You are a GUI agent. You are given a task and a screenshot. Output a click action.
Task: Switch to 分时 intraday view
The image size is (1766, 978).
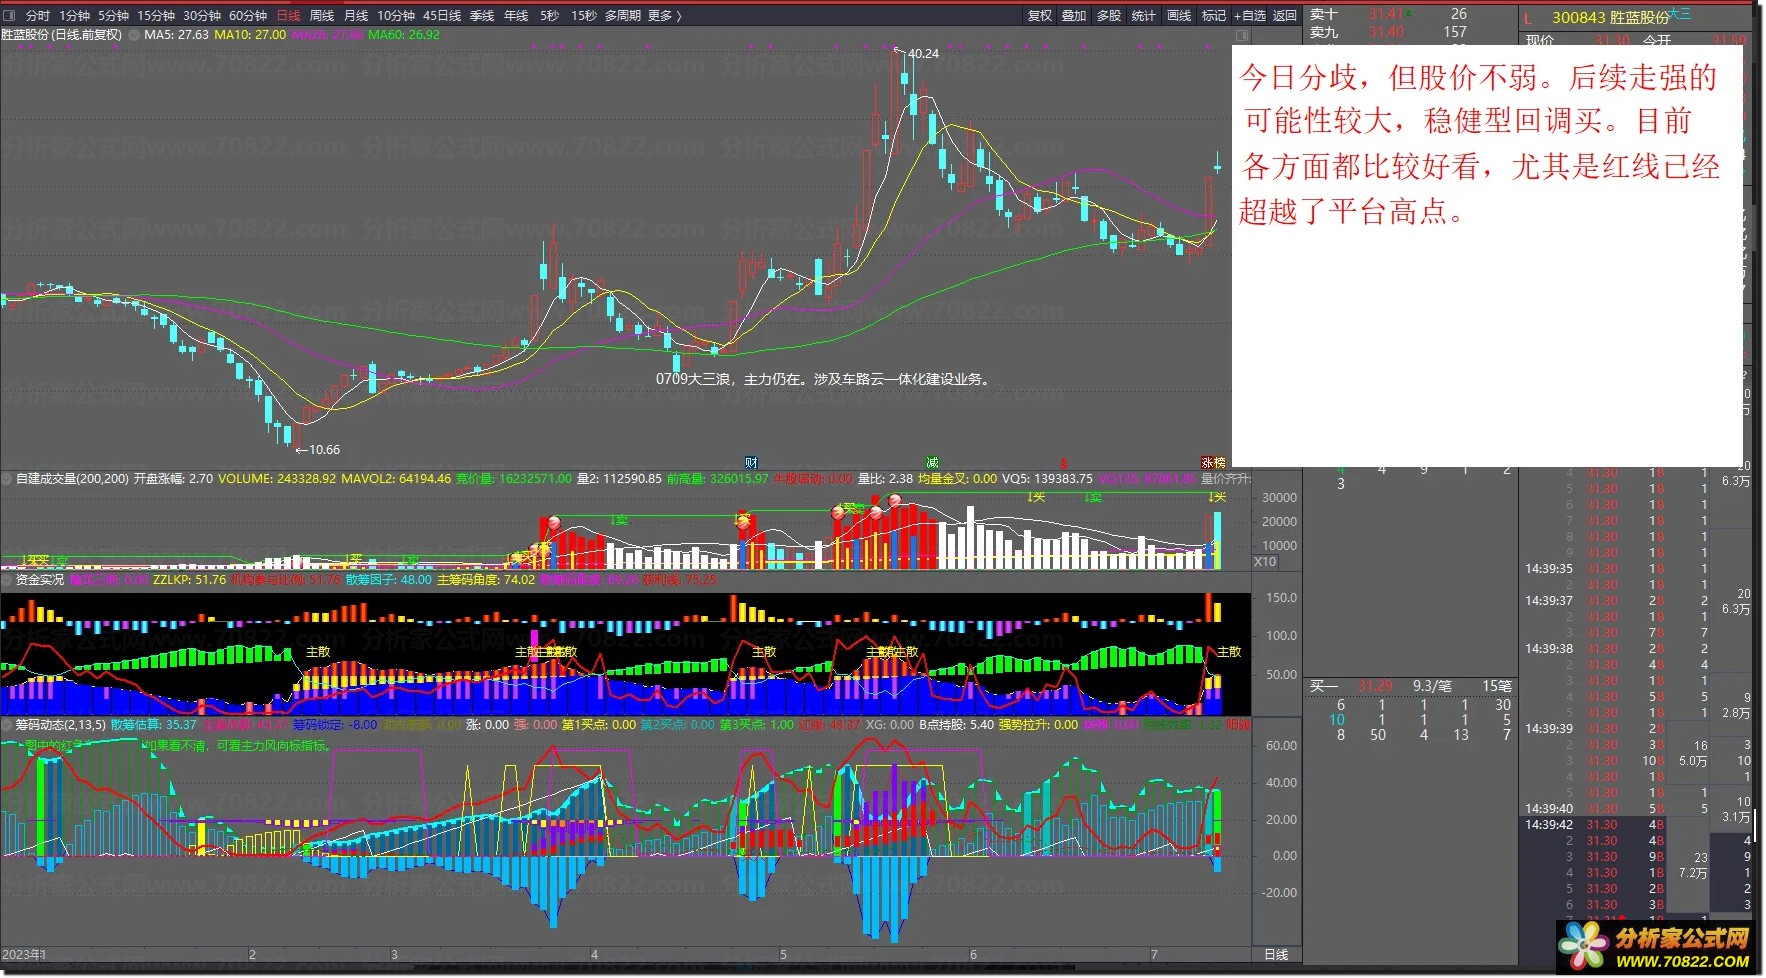[x=38, y=16]
